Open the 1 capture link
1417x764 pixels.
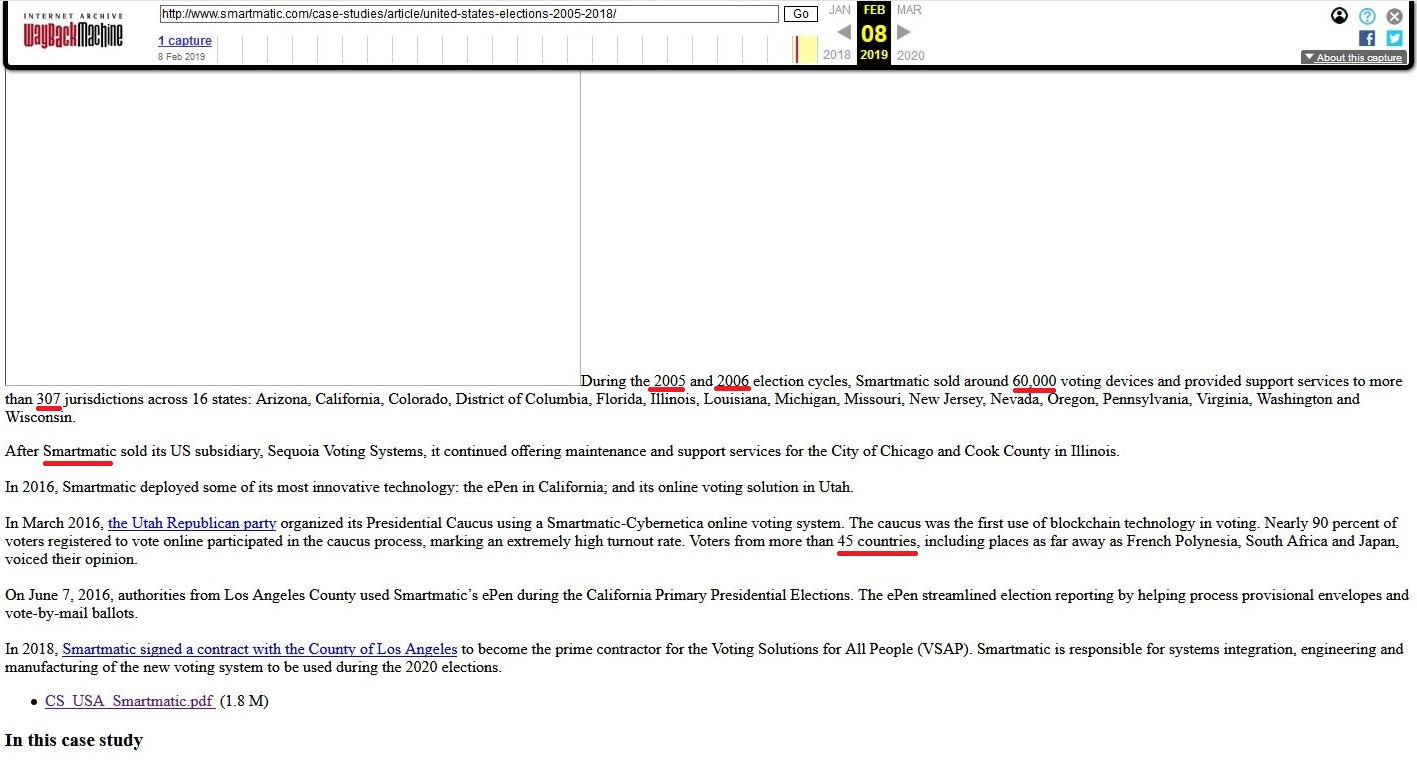click(185, 40)
